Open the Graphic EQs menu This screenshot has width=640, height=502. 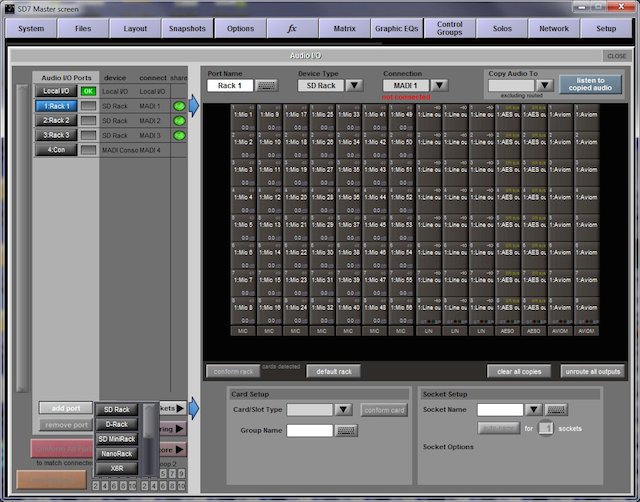(x=396, y=29)
